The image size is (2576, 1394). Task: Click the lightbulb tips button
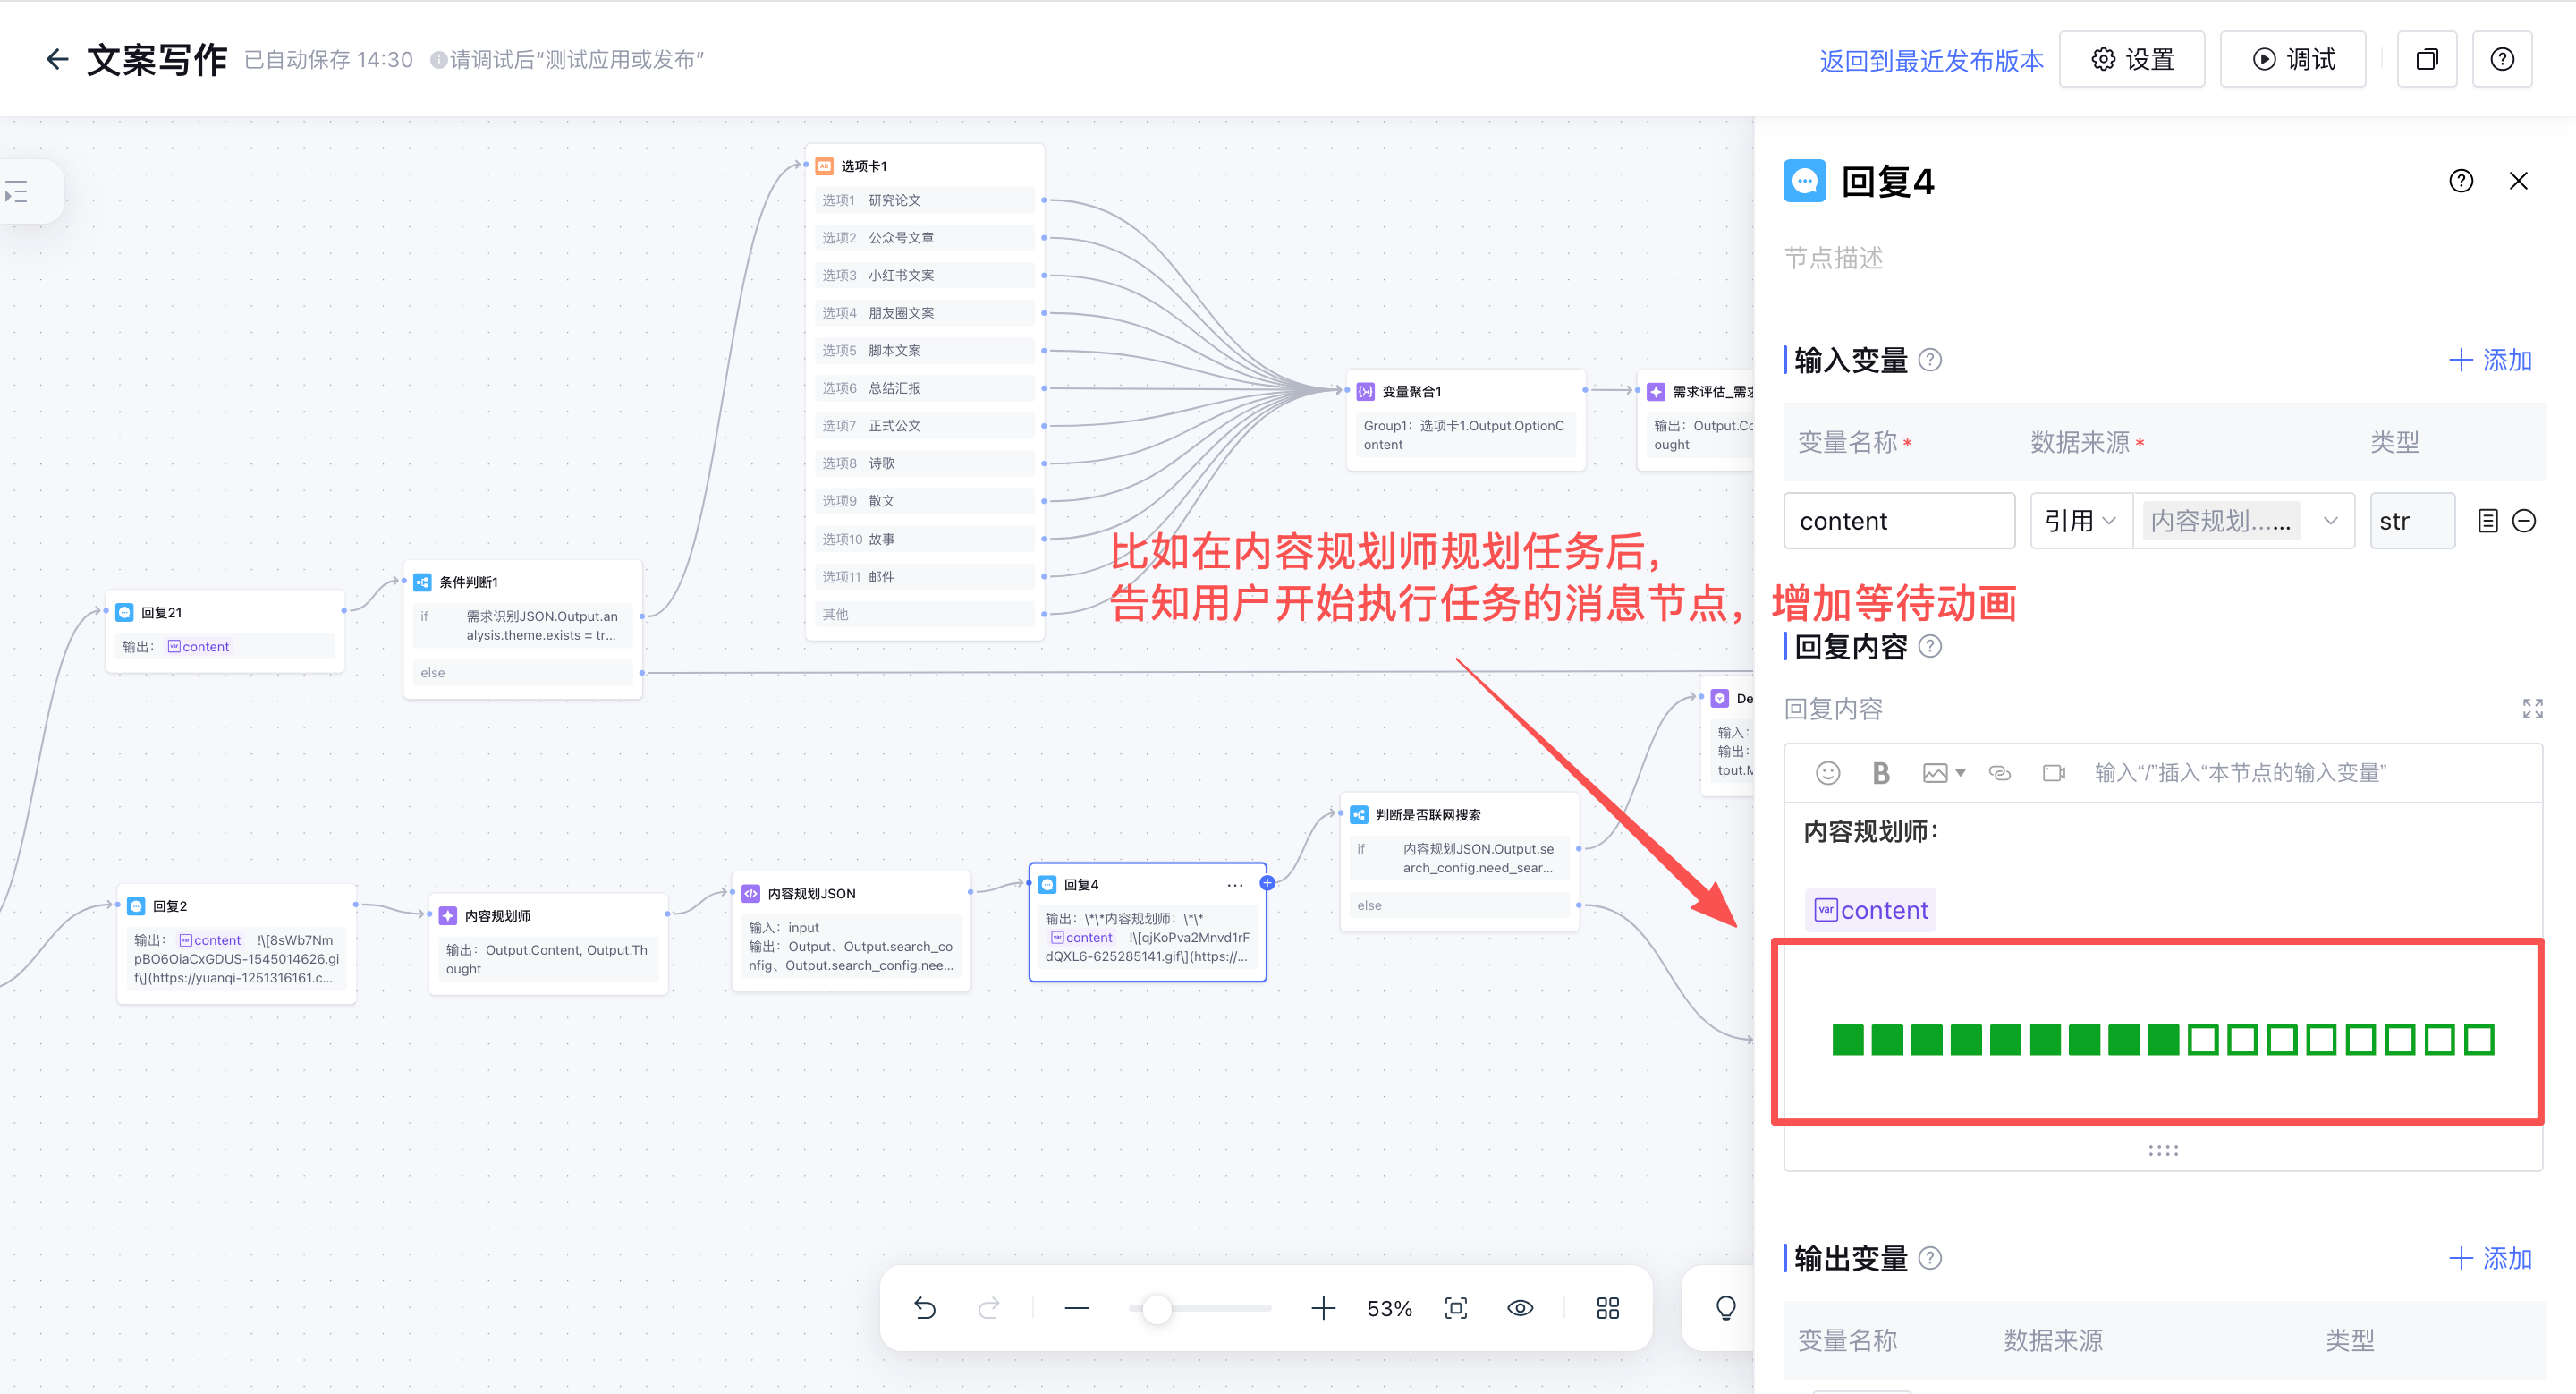[1725, 1308]
